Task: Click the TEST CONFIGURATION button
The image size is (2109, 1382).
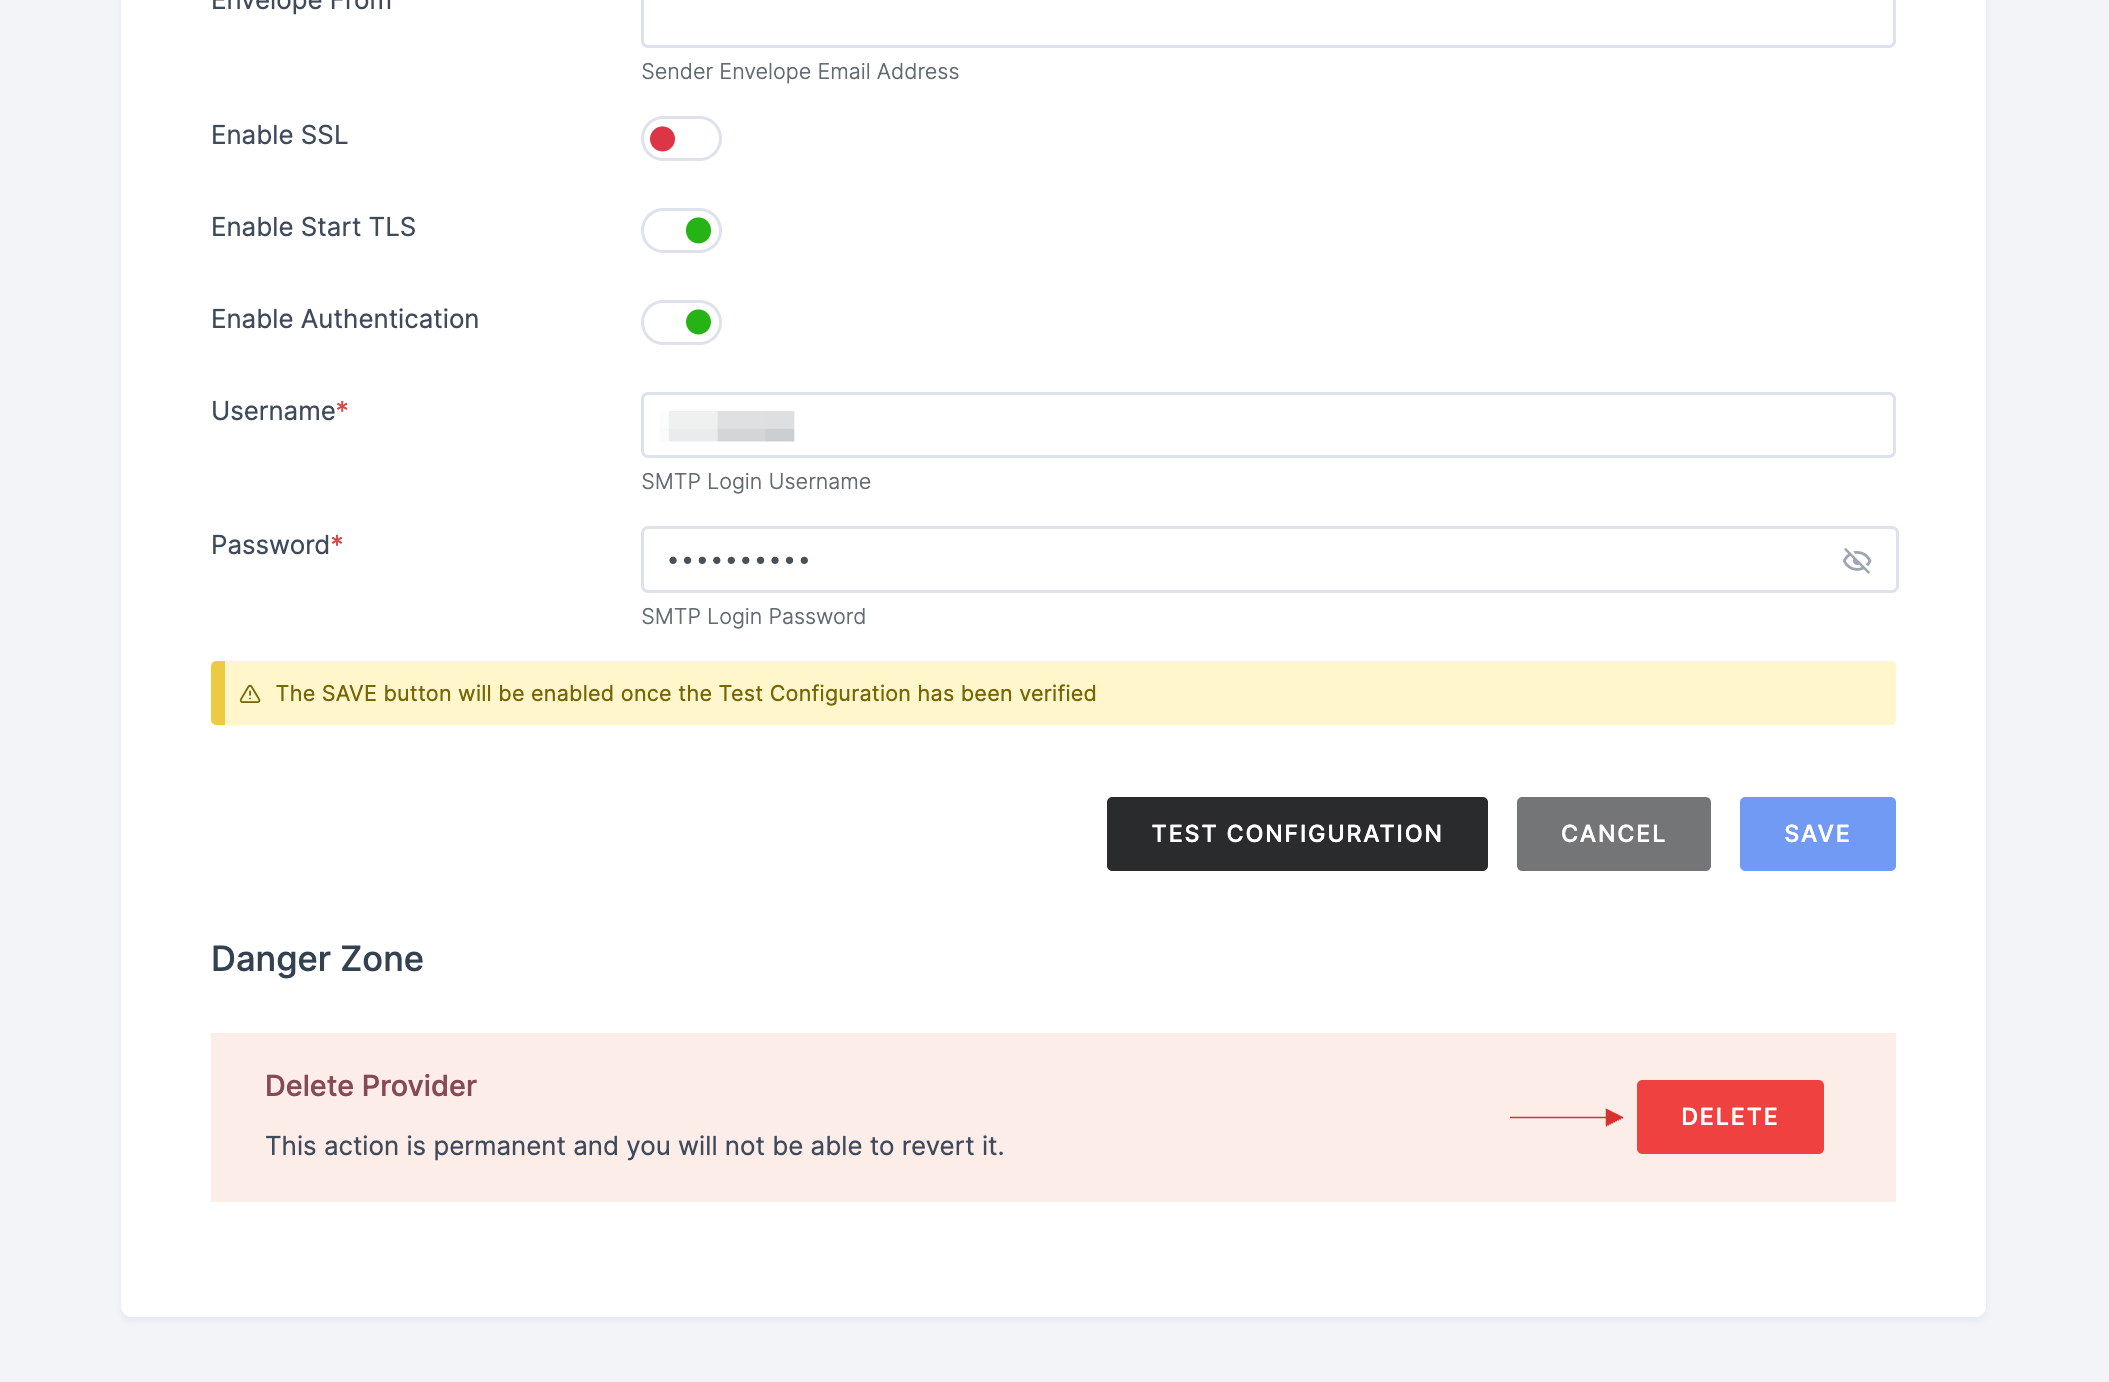Action: (1297, 834)
